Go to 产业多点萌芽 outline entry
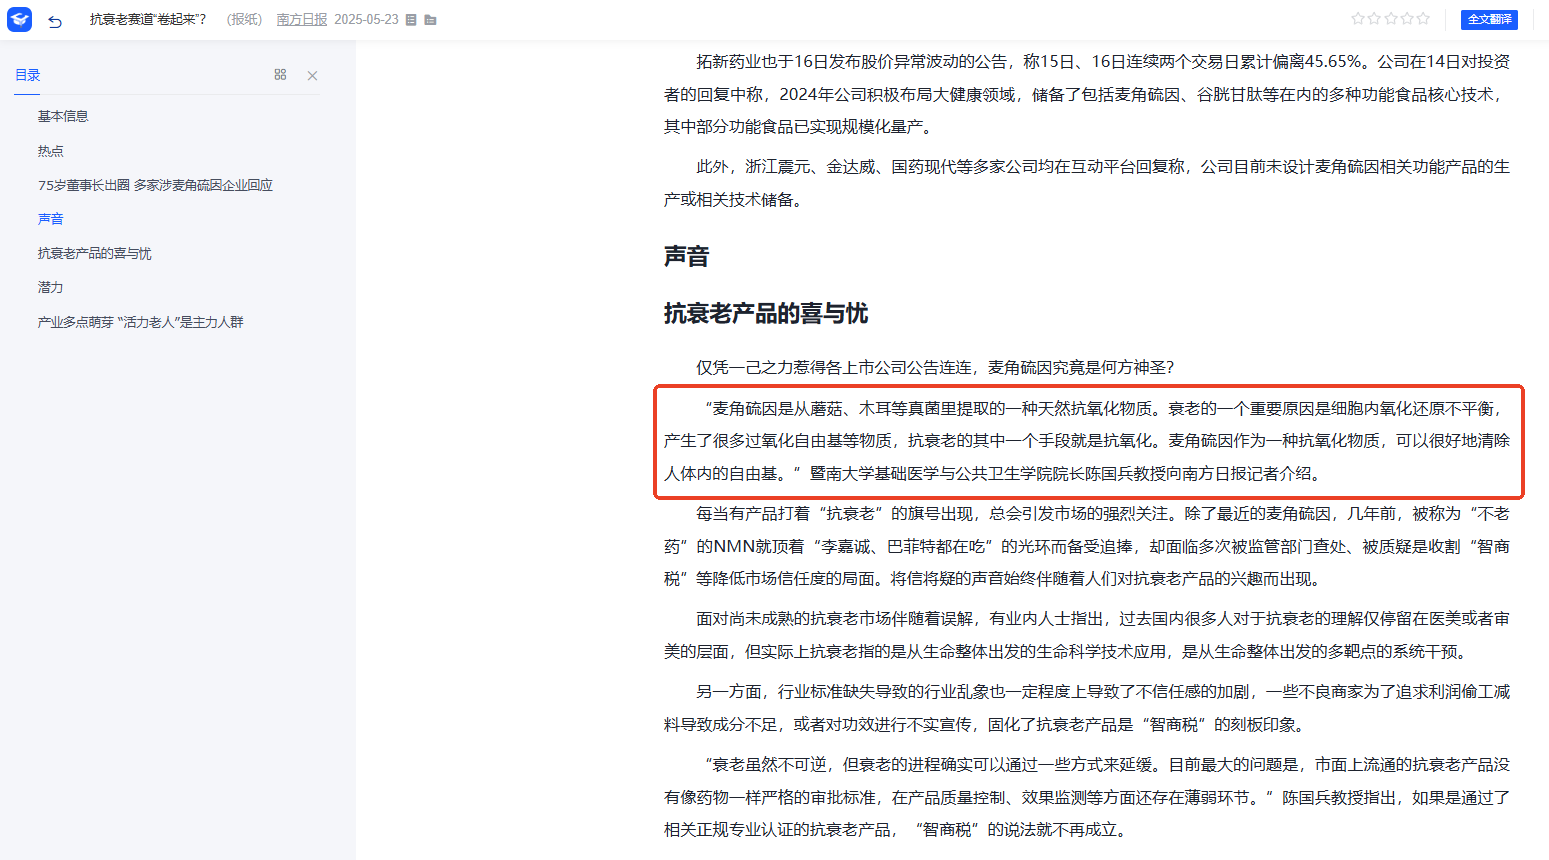1549x860 pixels. coord(141,322)
